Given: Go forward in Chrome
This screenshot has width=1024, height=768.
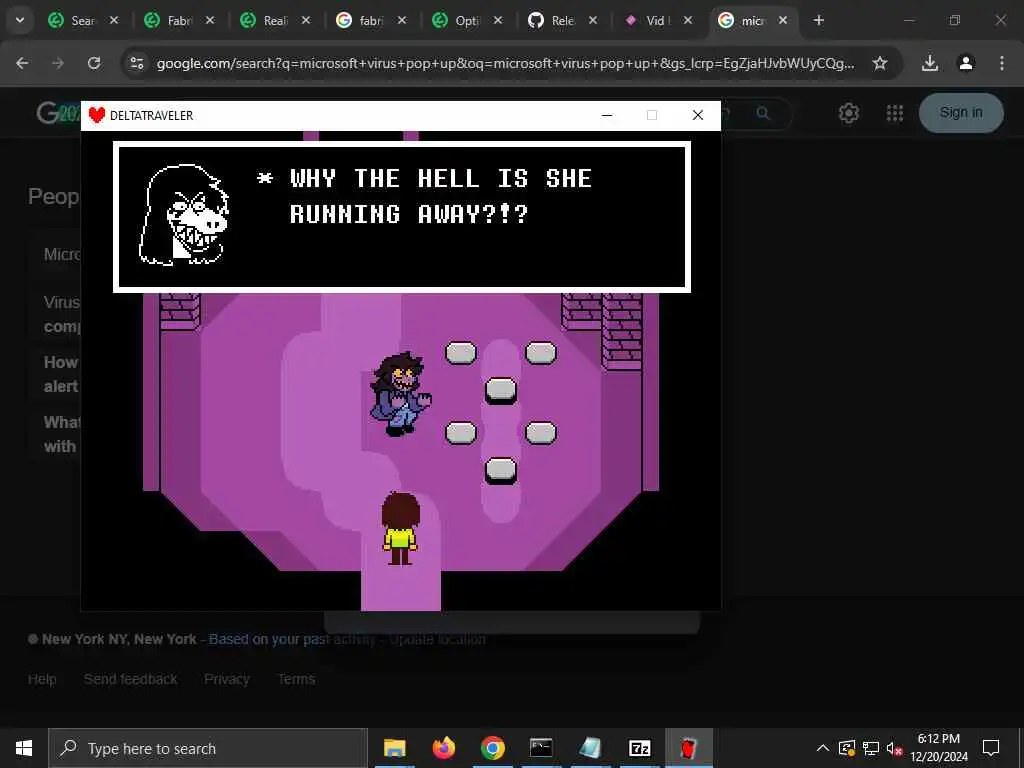Looking at the screenshot, I should coord(58,63).
